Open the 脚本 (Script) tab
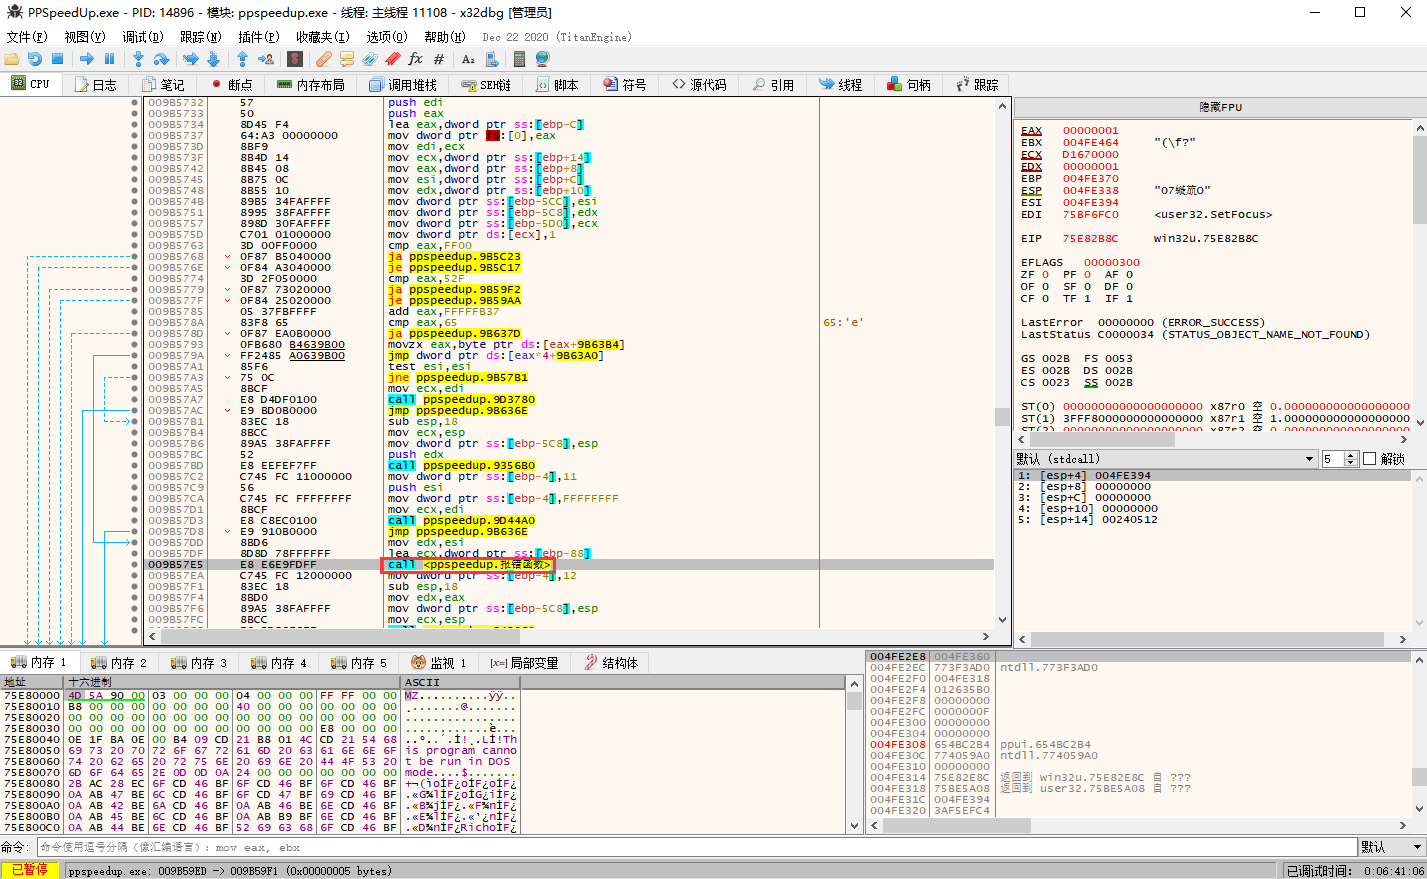 [558, 84]
